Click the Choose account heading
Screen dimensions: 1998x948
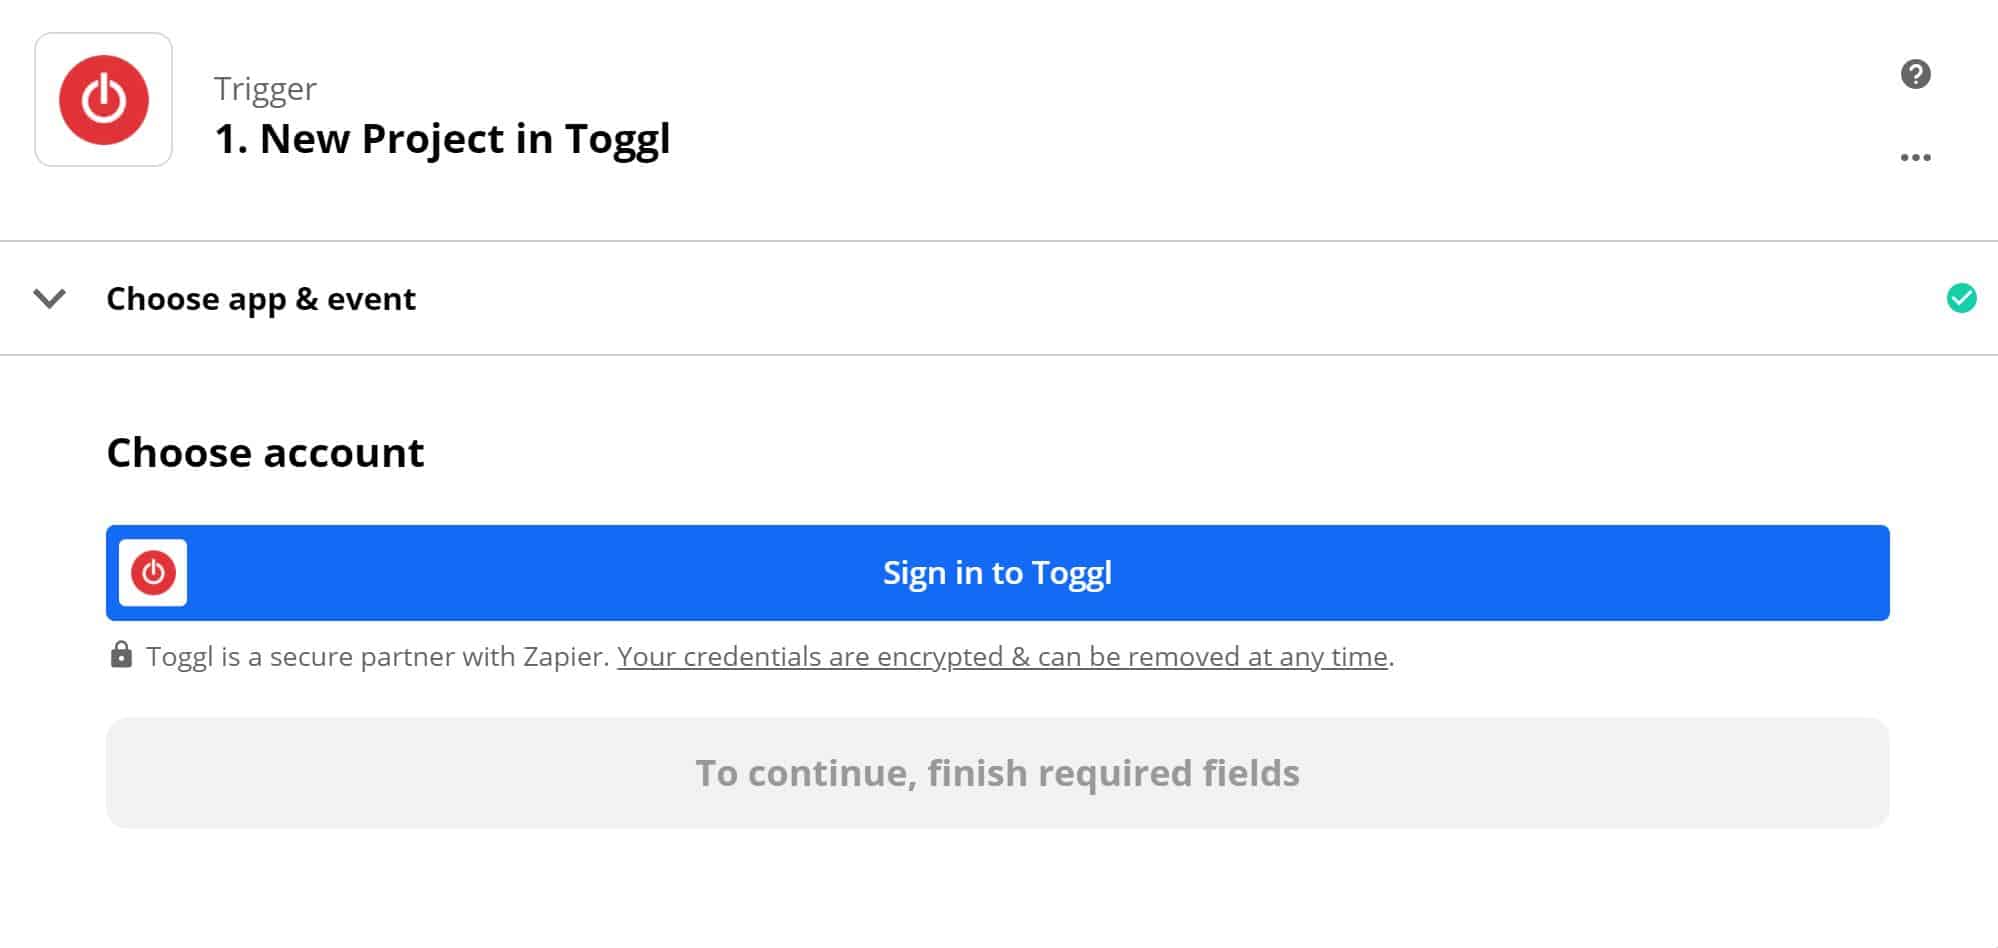(265, 452)
